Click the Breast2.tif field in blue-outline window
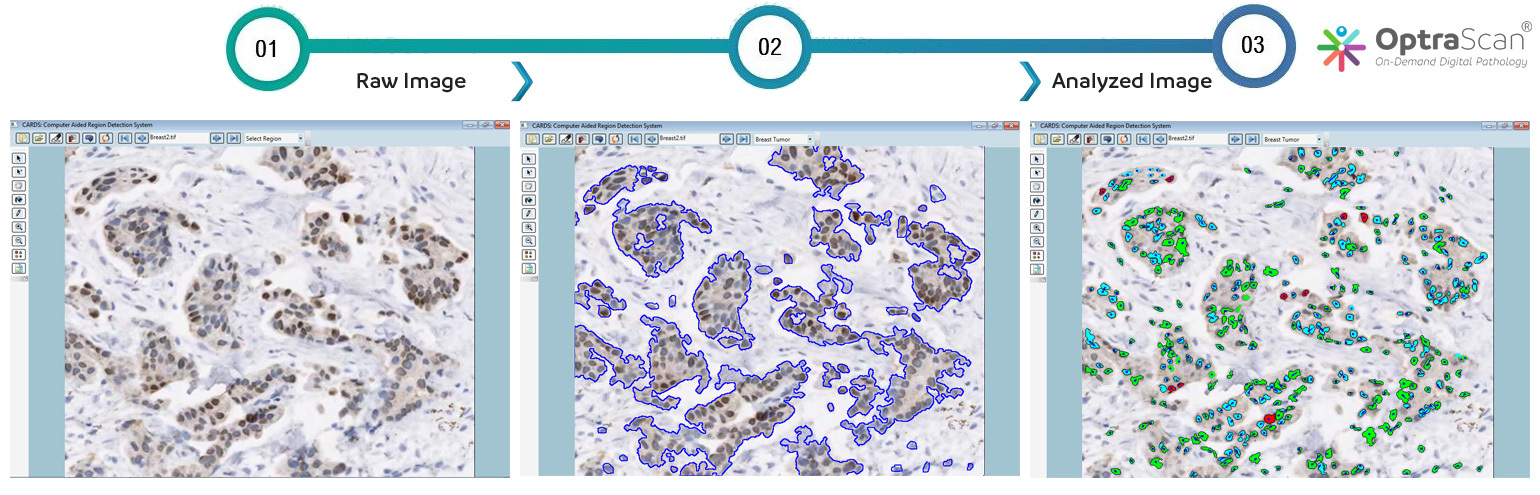1540x495 pixels. click(x=689, y=139)
